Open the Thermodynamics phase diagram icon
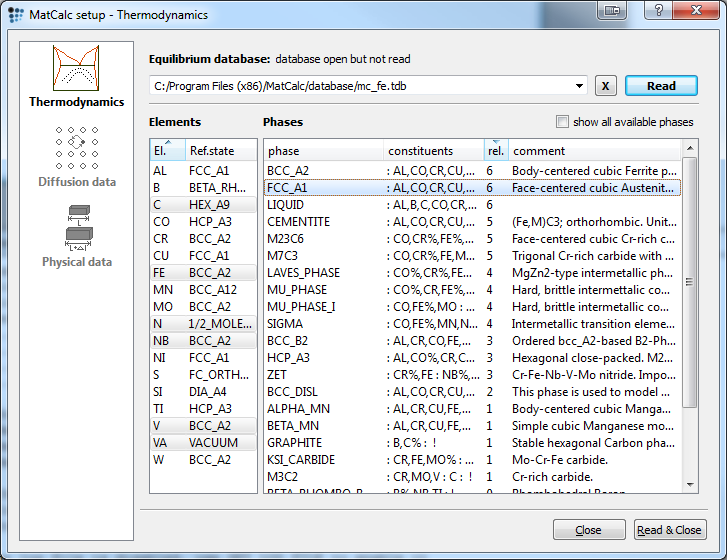This screenshot has height=560, width=727. [76, 68]
